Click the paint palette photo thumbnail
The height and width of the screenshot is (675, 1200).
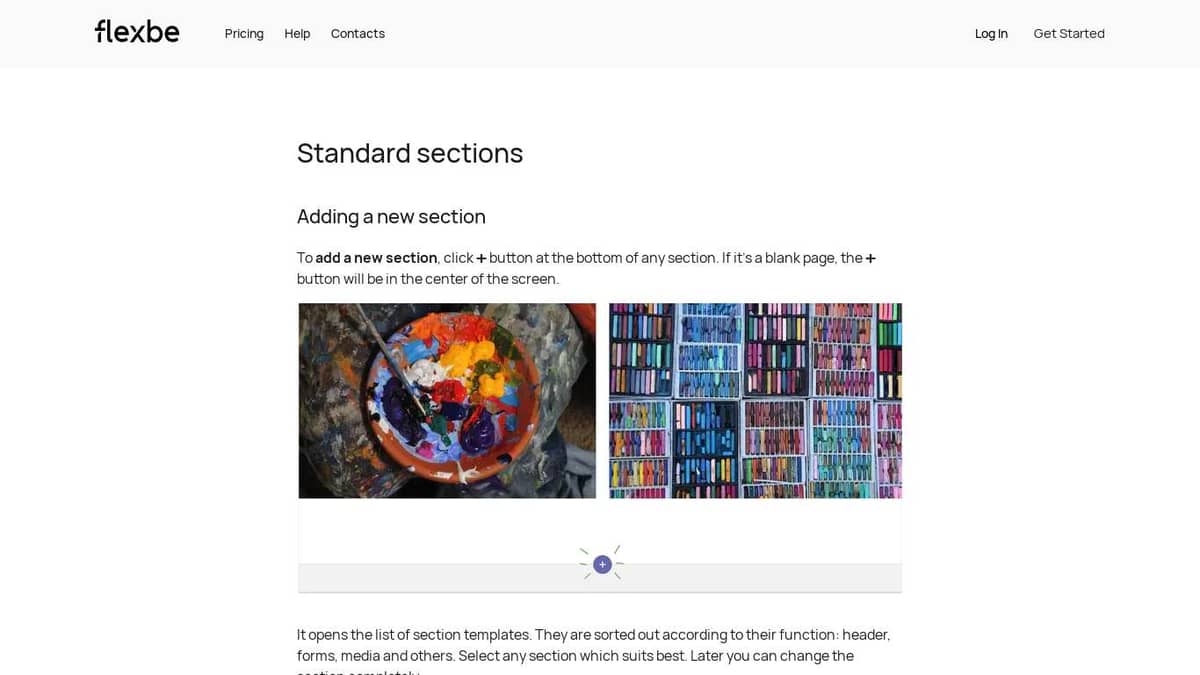click(x=447, y=400)
